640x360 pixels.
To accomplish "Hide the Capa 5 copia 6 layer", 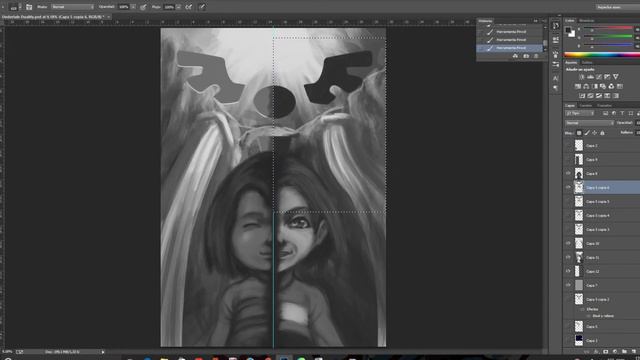I will tap(568, 187).
